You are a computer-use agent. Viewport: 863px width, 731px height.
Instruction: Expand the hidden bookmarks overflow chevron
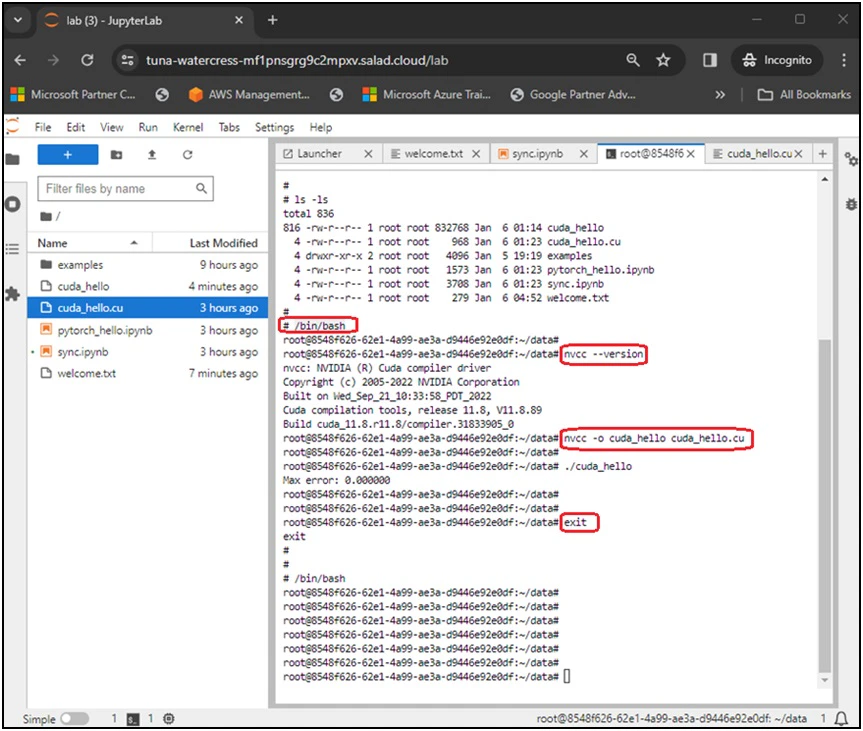(x=719, y=95)
